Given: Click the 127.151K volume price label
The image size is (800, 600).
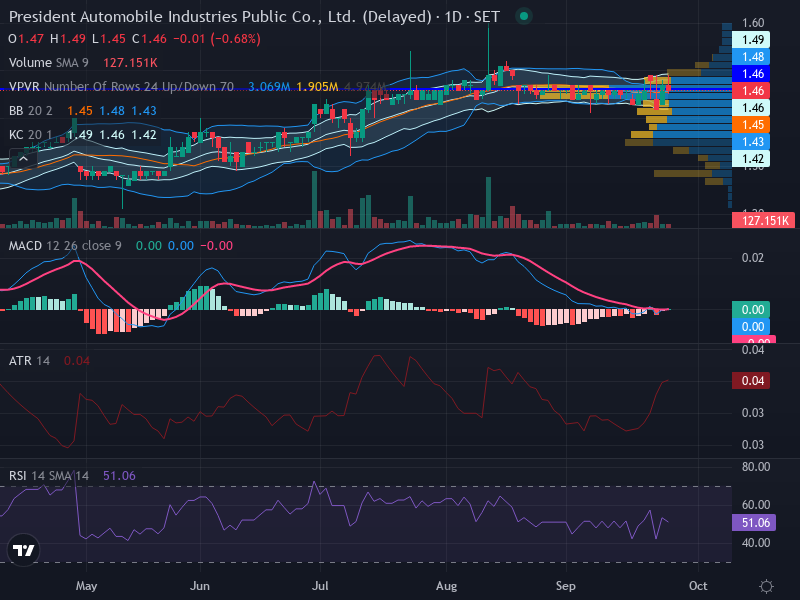Looking at the screenshot, I should pyautogui.click(x=763, y=220).
